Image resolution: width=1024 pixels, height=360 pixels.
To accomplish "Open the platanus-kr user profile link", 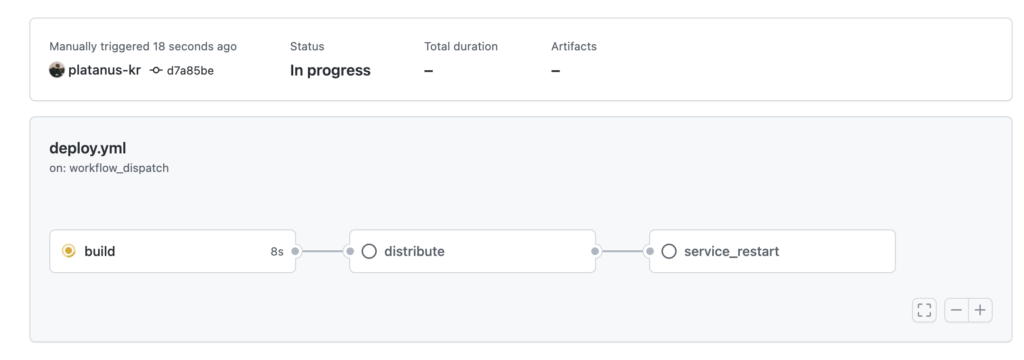I will (104, 71).
